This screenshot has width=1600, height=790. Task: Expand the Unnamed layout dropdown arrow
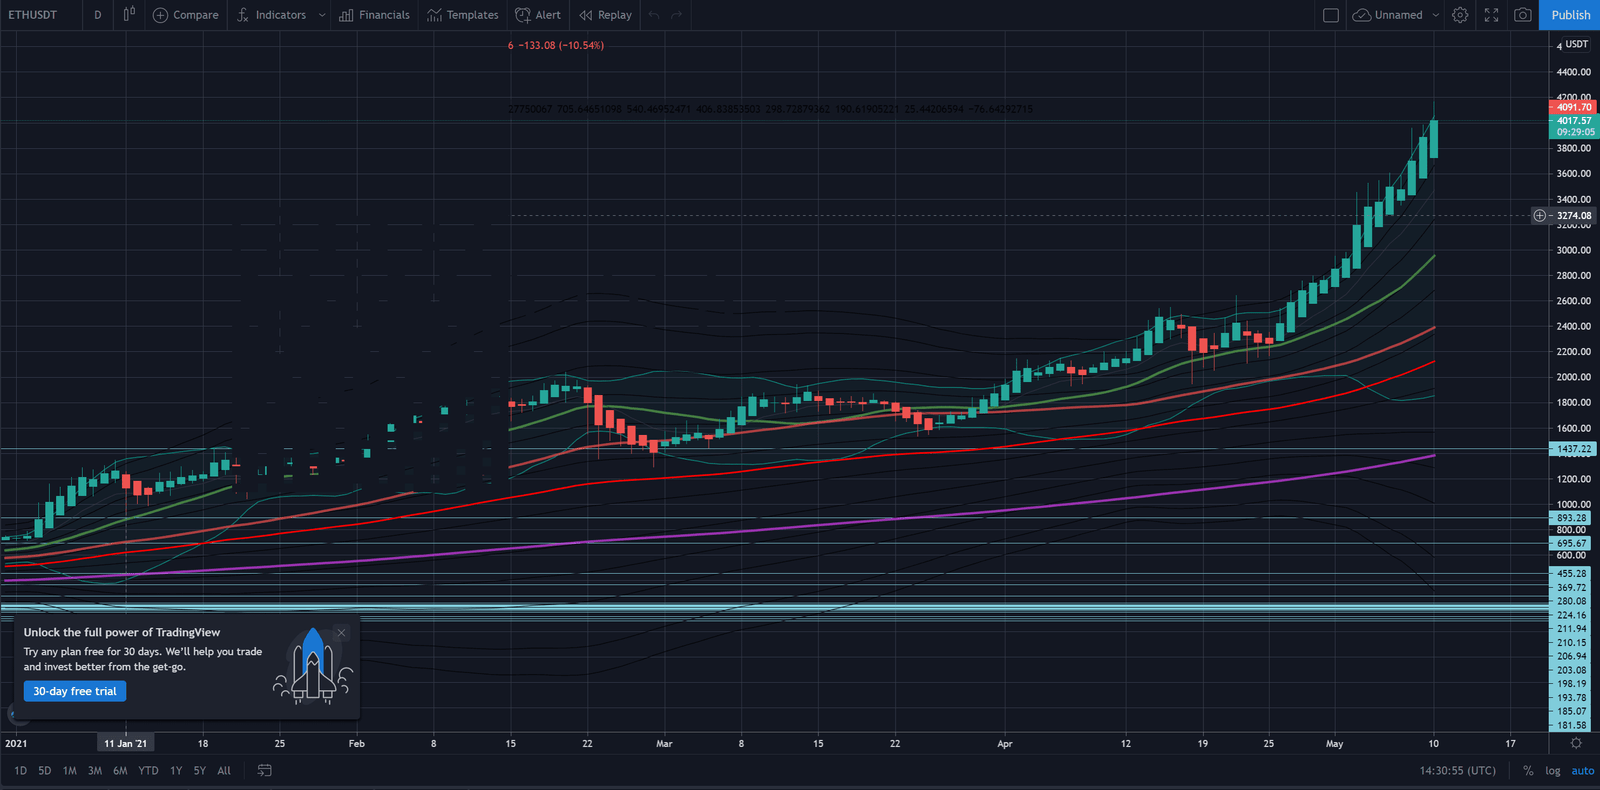1435,15
